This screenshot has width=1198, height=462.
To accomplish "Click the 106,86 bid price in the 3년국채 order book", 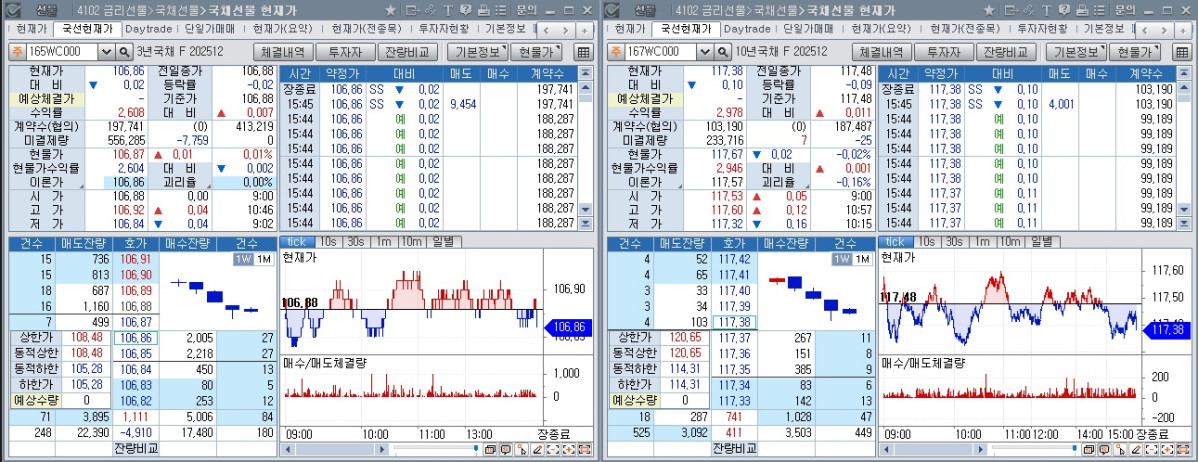I will [135, 338].
